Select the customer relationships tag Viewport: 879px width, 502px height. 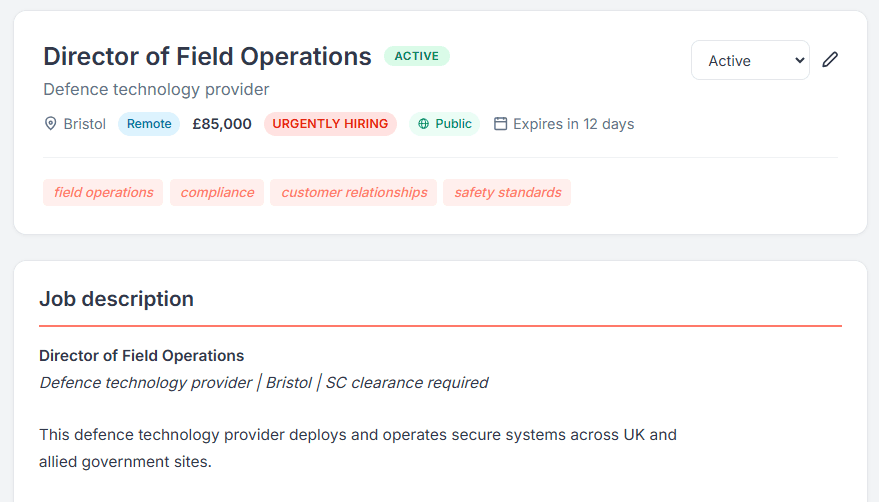tap(354, 192)
